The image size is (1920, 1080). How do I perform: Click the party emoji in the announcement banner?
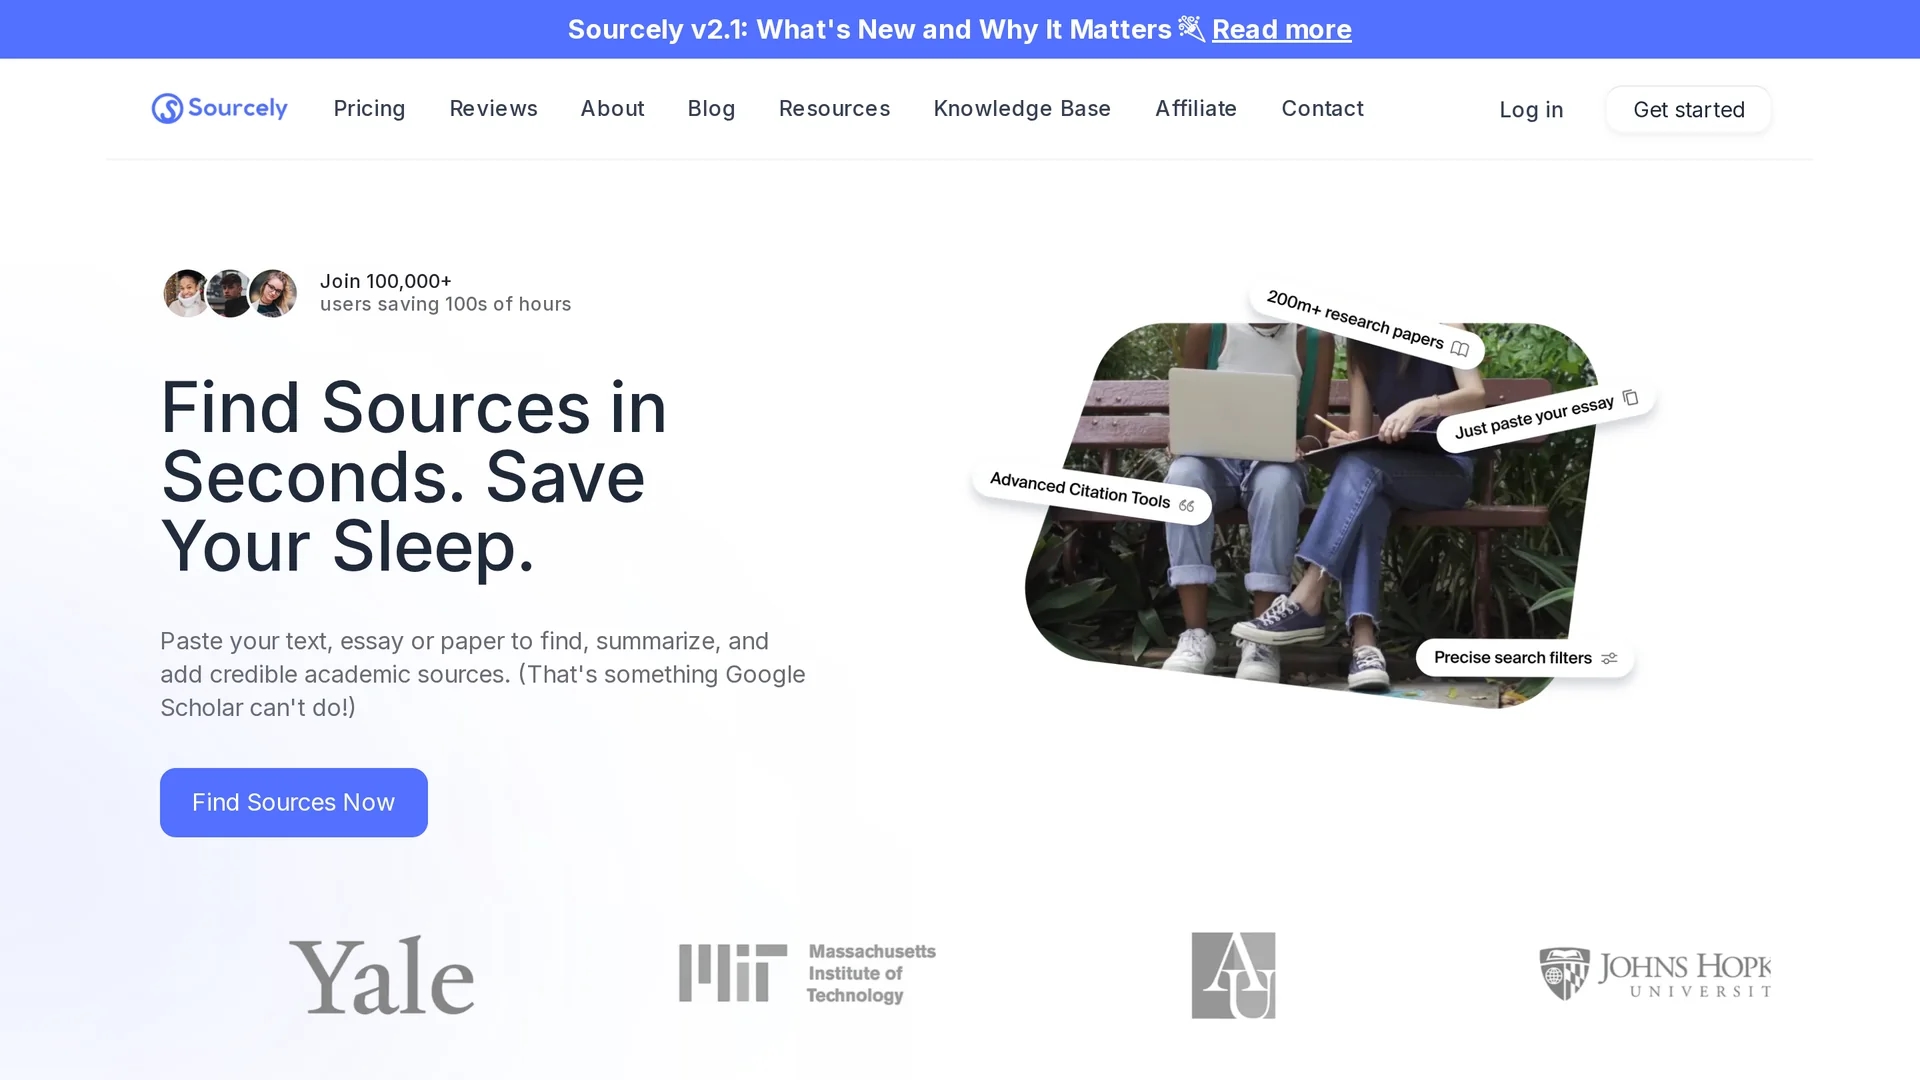point(1191,29)
